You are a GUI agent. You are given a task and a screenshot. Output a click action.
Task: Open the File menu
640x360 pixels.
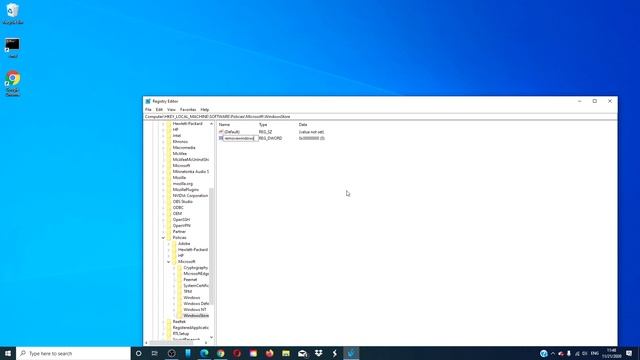[148, 110]
